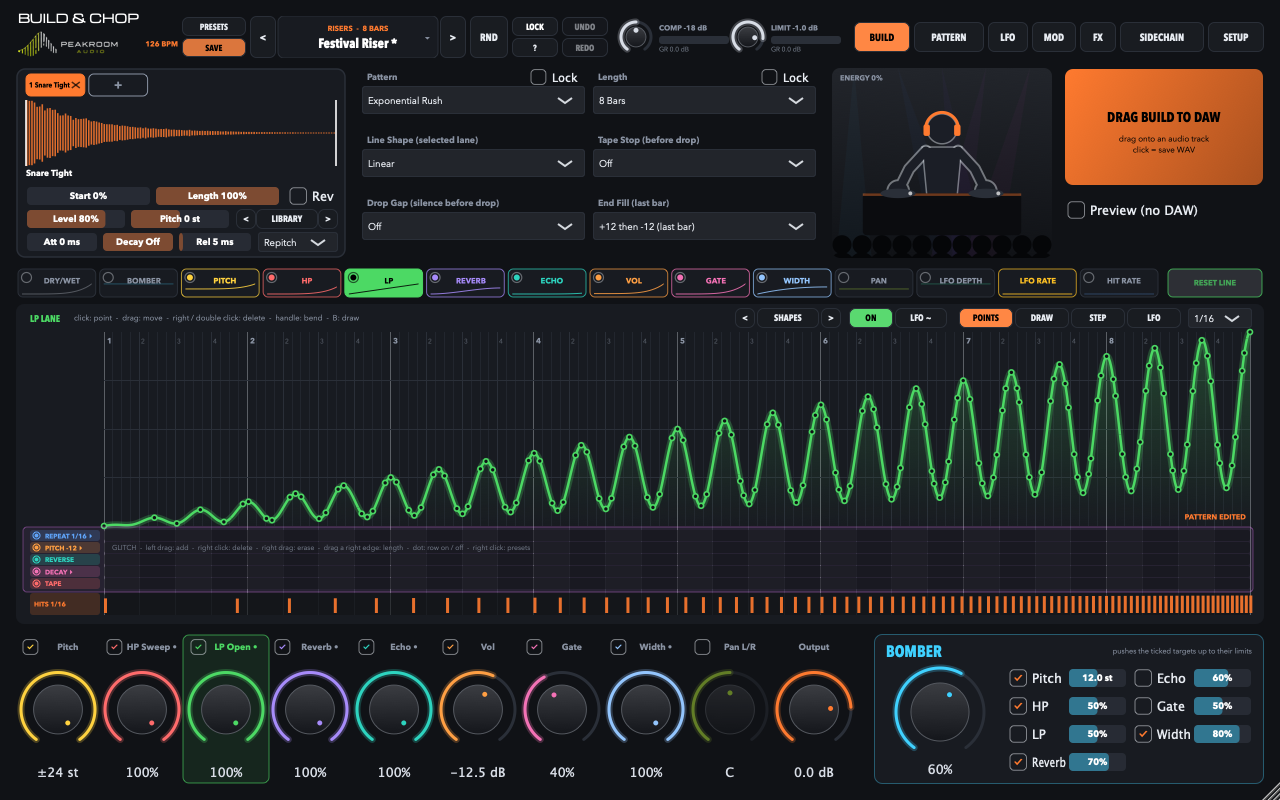The height and width of the screenshot is (800, 1280).
Task: Open the Length dropdown showing 8 Bars
Action: pyautogui.click(x=704, y=100)
